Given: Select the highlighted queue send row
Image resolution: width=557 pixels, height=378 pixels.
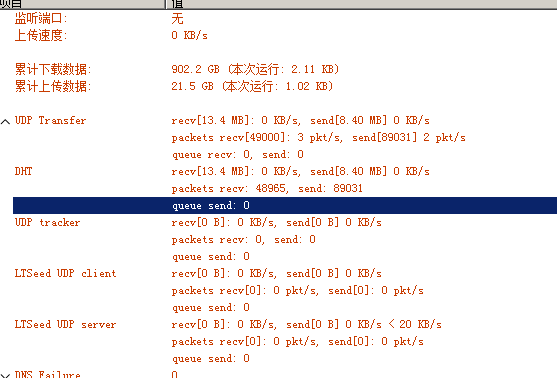Looking at the screenshot, I should (285, 205).
